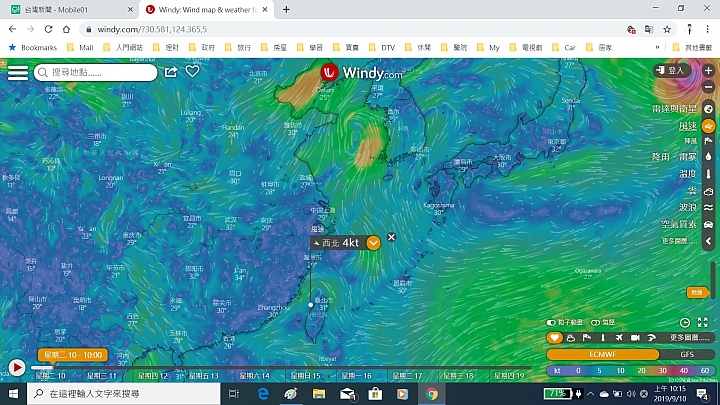Select the clouds layer icon
Screen dimensions: 720x405
click(709, 191)
